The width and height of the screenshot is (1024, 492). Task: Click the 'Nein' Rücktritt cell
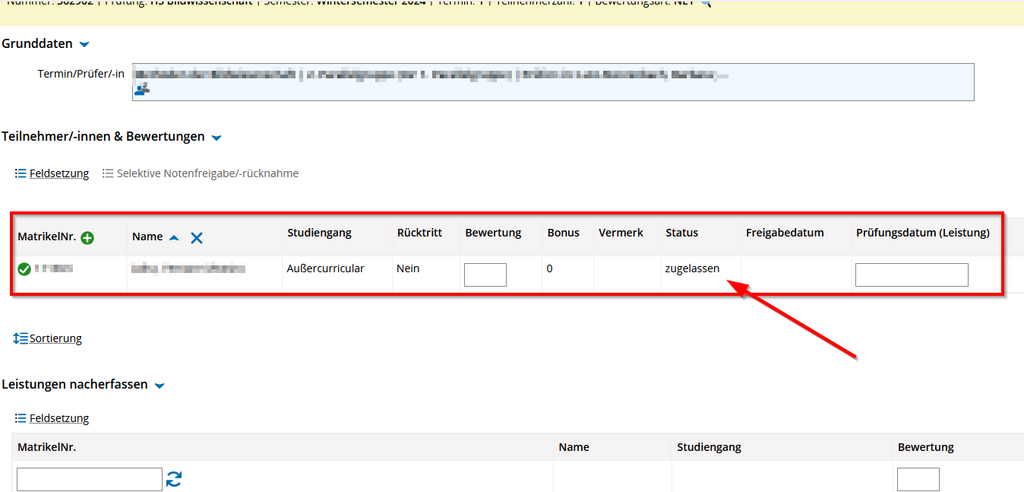click(408, 269)
